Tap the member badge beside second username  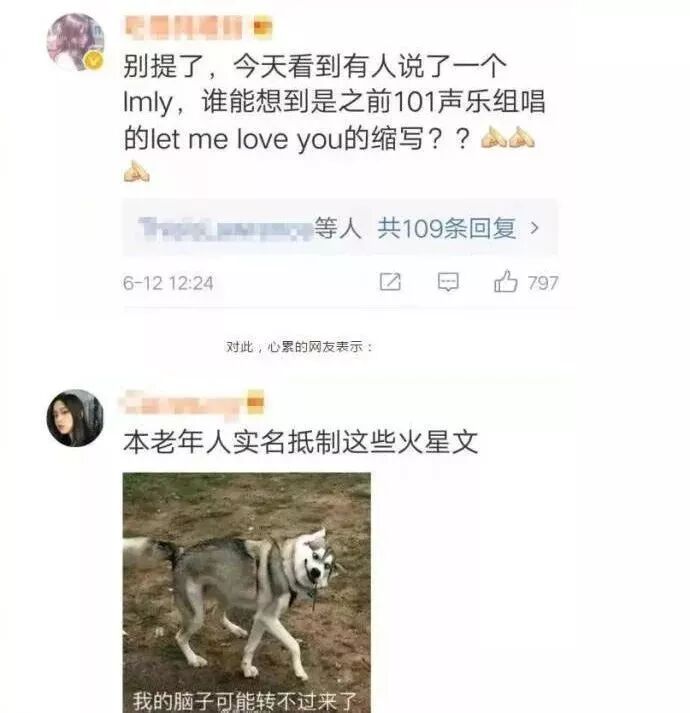(256, 402)
